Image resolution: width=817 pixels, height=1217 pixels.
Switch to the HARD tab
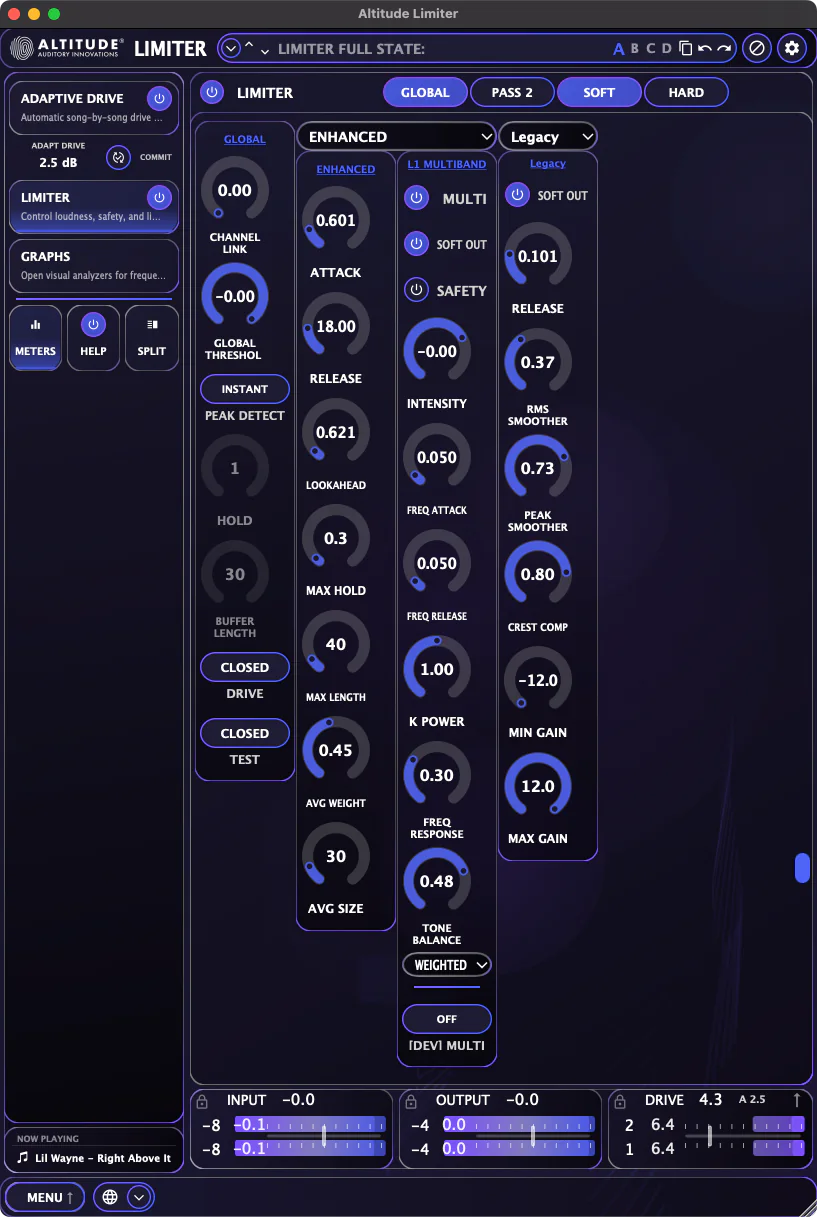pyautogui.click(x=686, y=92)
